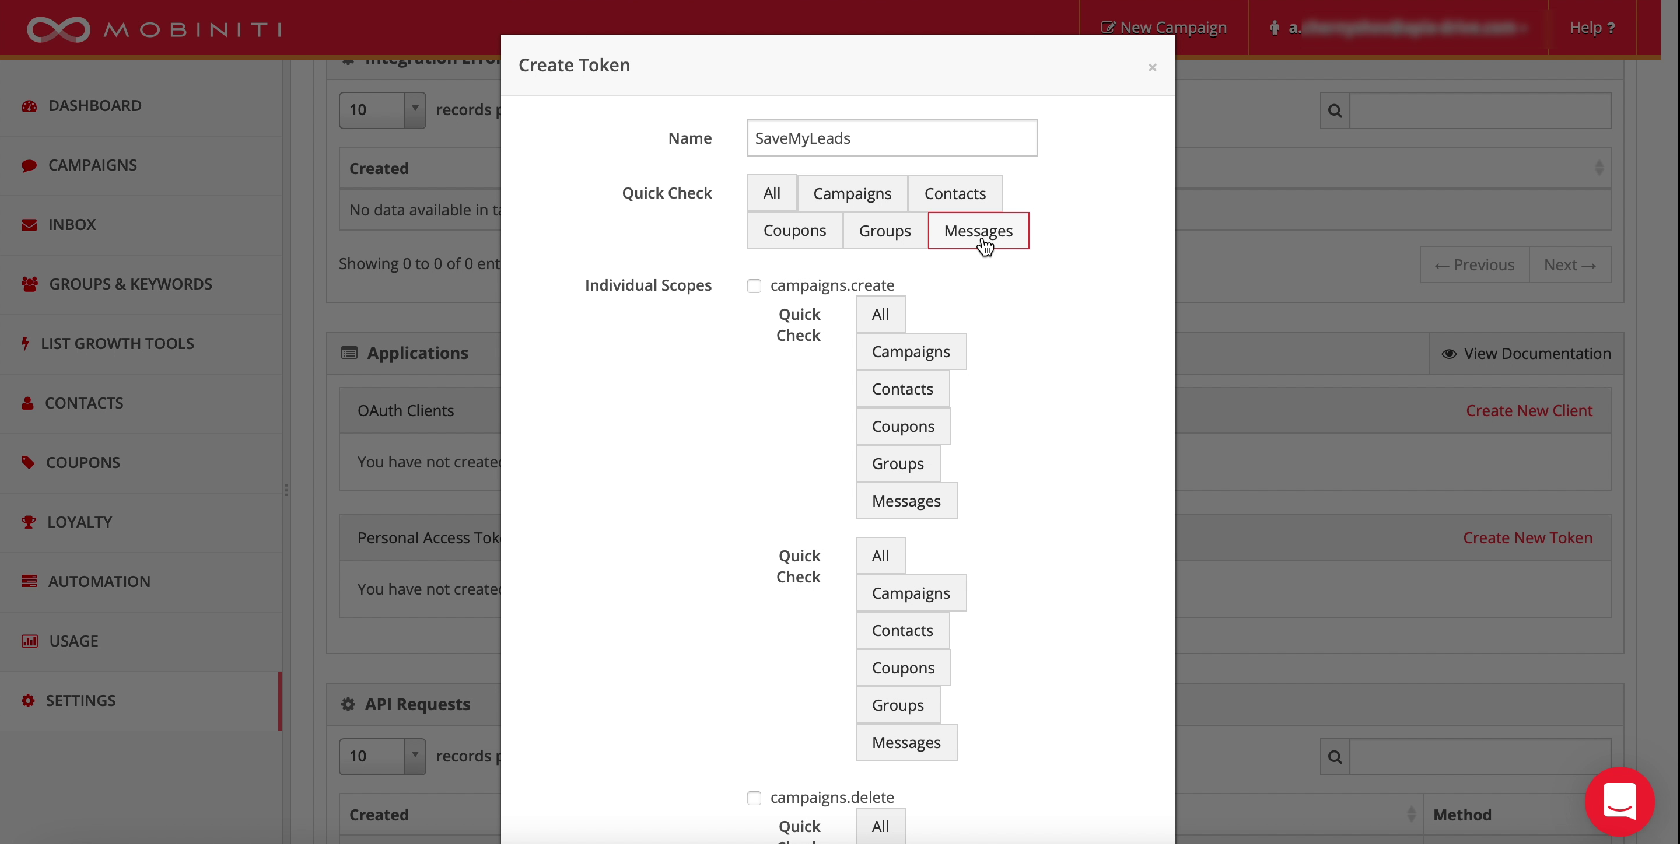Click Messages under campaigns.create Quick Check
The height and width of the screenshot is (844, 1680).
pyautogui.click(x=906, y=501)
